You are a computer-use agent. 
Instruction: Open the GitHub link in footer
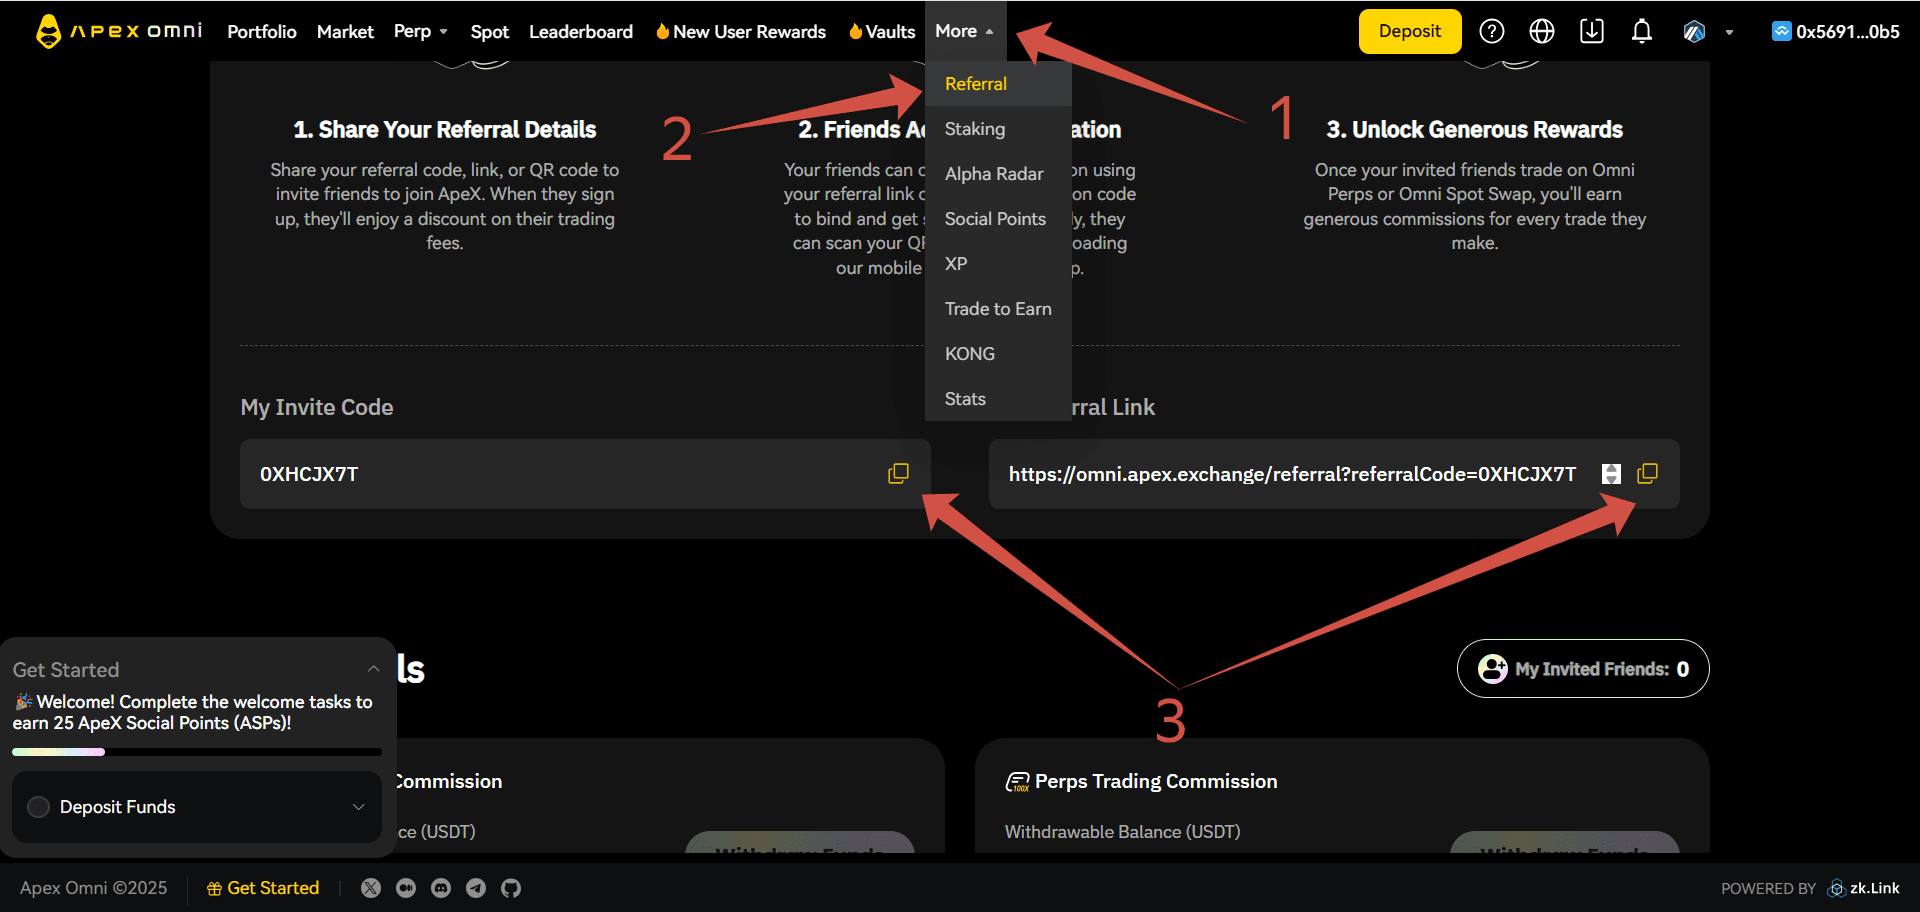(511, 888)
